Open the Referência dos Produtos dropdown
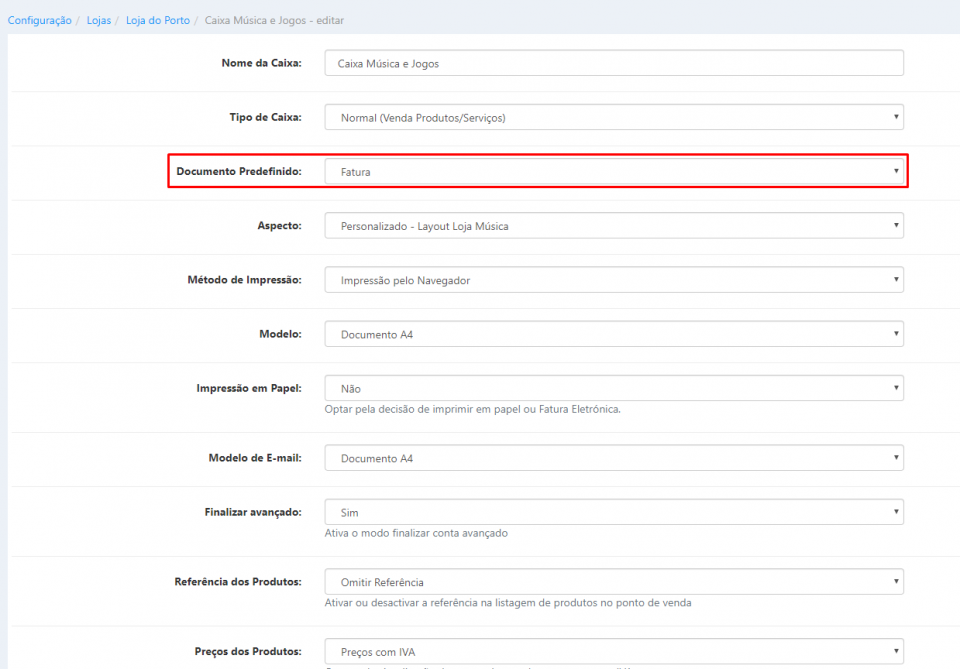Screen dimensions: 960x669 pos(614,582)
